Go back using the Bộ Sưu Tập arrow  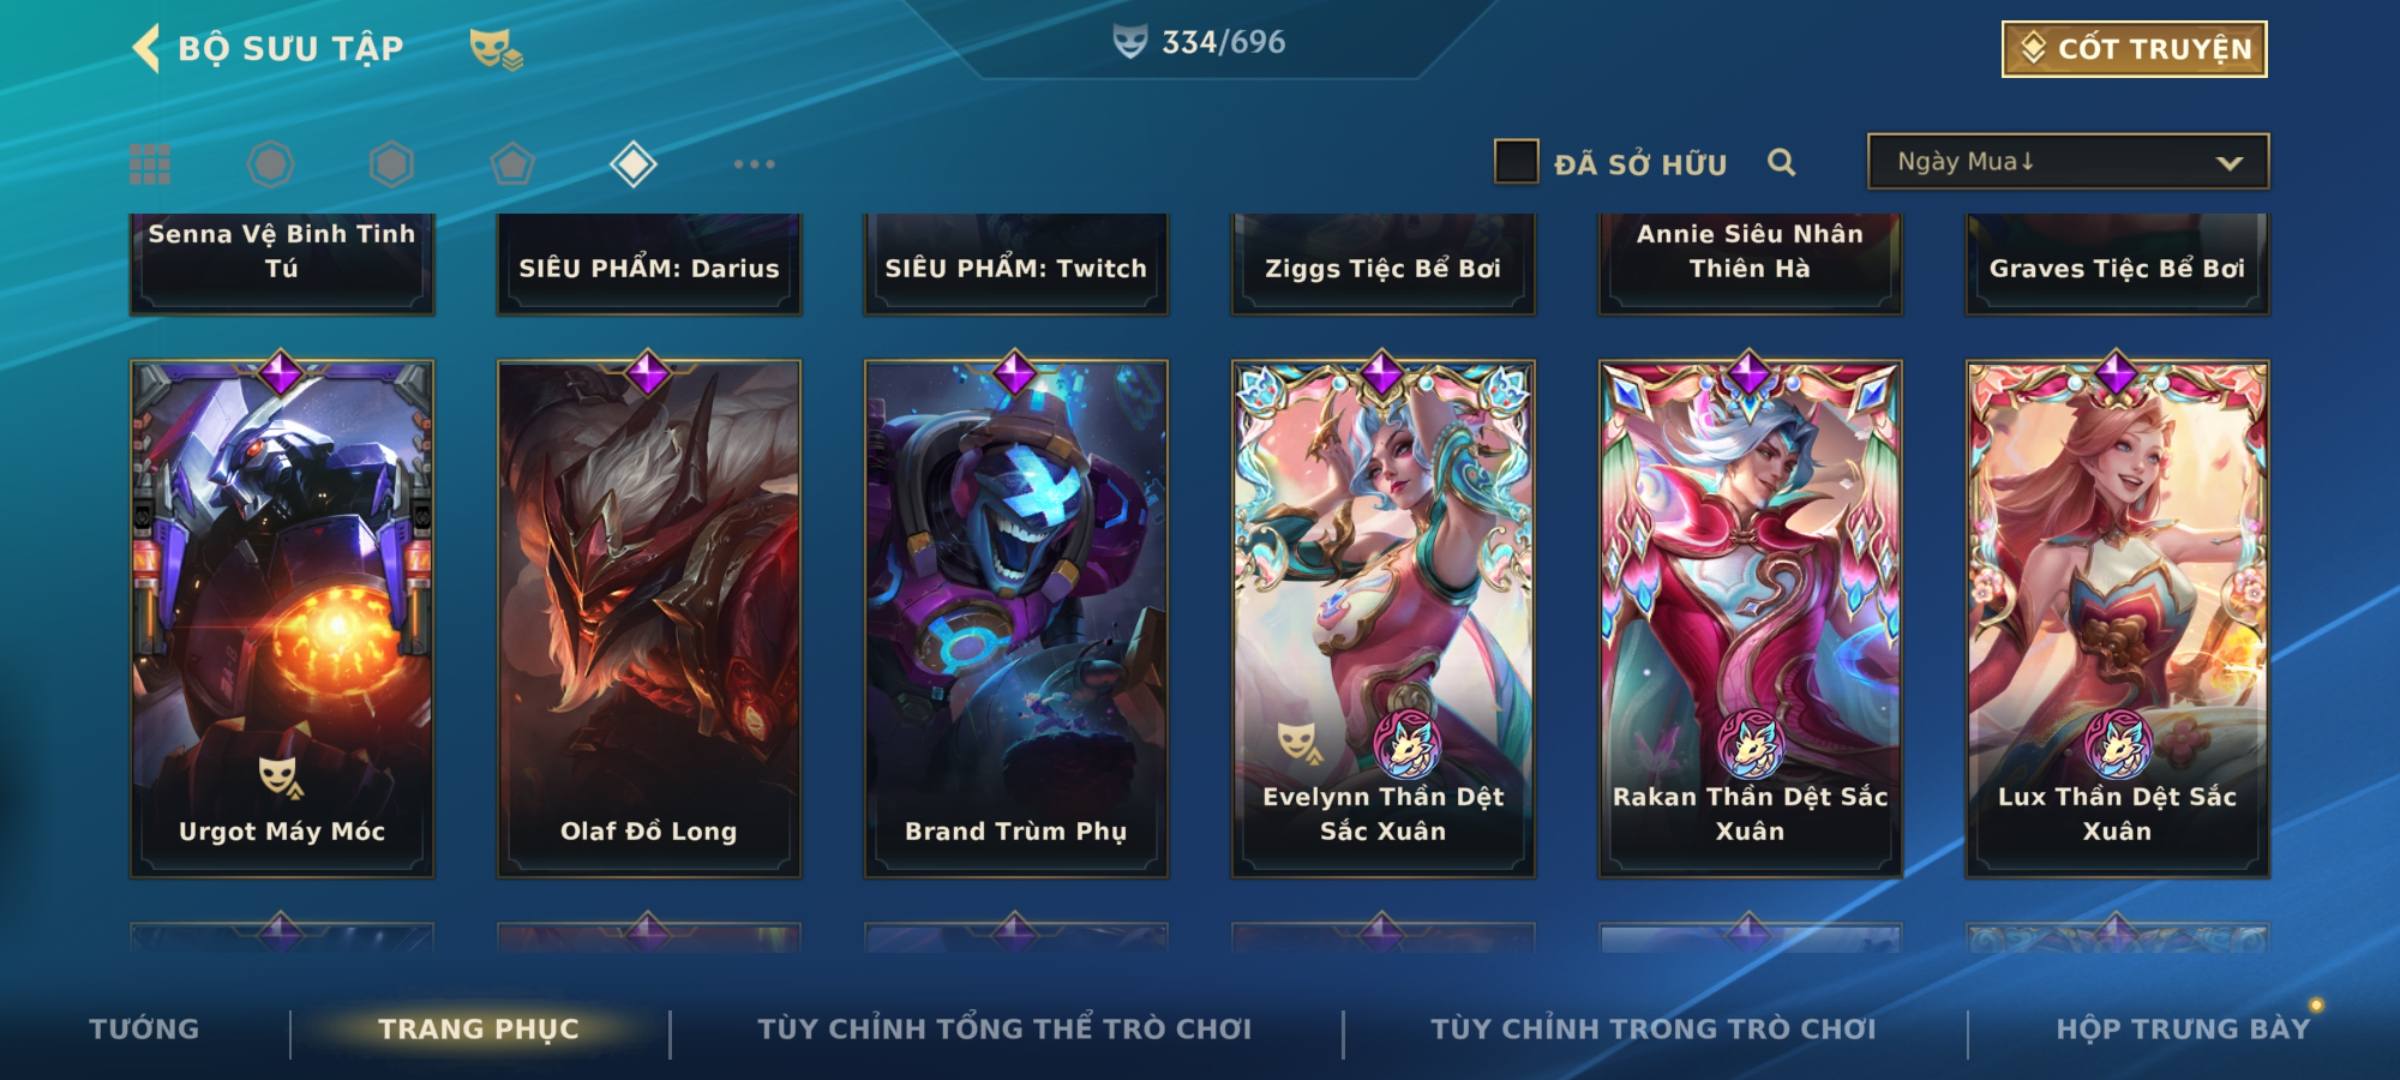pos(146,48)
